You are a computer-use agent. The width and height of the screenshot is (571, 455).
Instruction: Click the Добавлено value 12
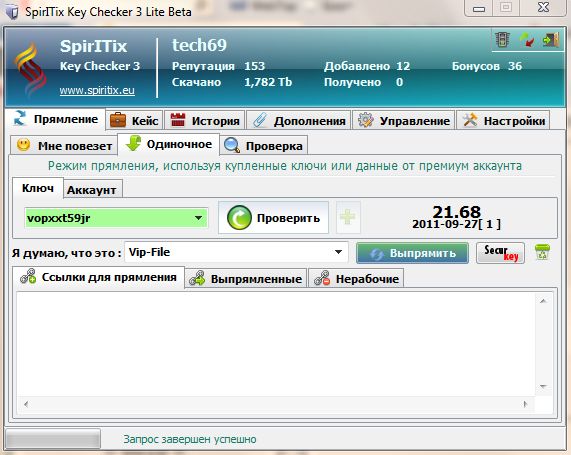403,66
